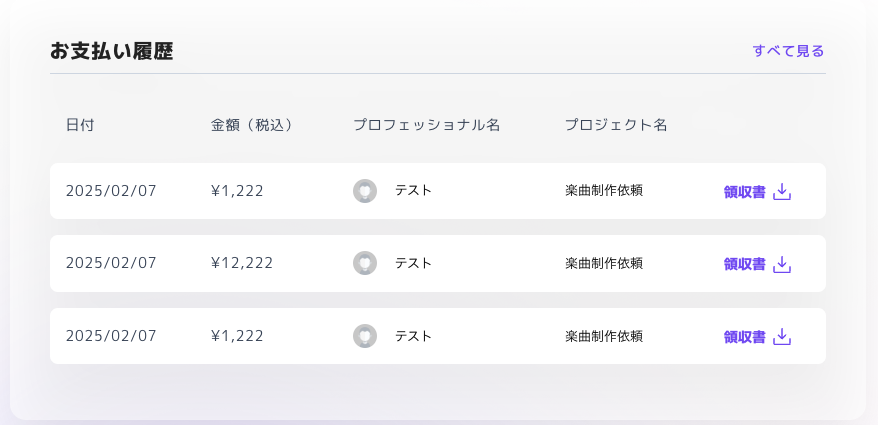878x425 pixels.
Task: Click the download icon in the top payment row
Action: pos(782,191)
